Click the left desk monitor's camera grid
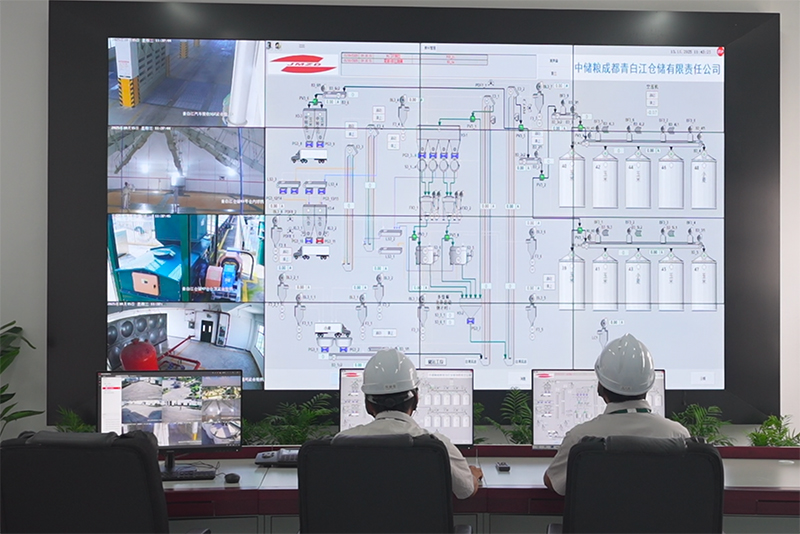800x534 pixels. coord(169,409)
